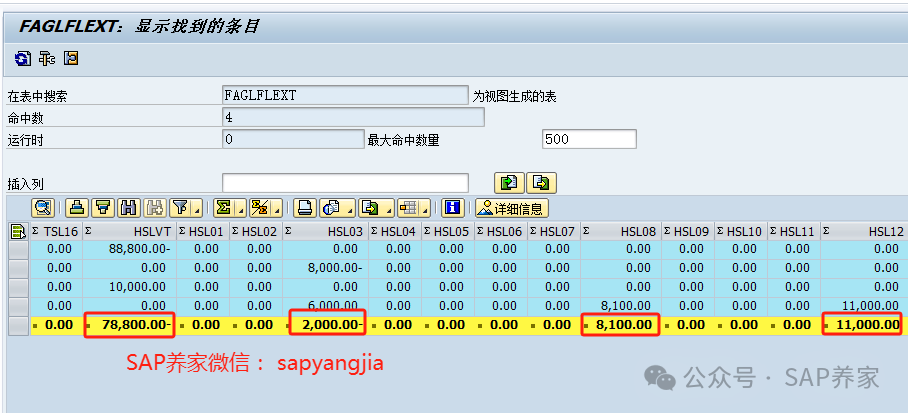Viewport: 908px width, 413px height.
Task: Click the 运行时 field showing 0
Action: pyautogui.click(x=293, y=139)
